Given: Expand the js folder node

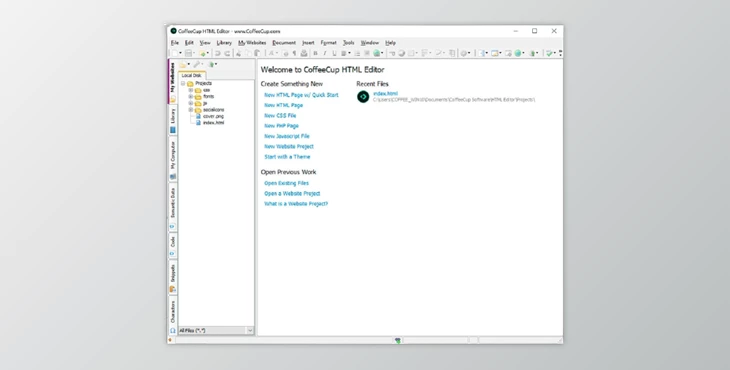Looking at the screenshot, I should [x=191, y=103].
